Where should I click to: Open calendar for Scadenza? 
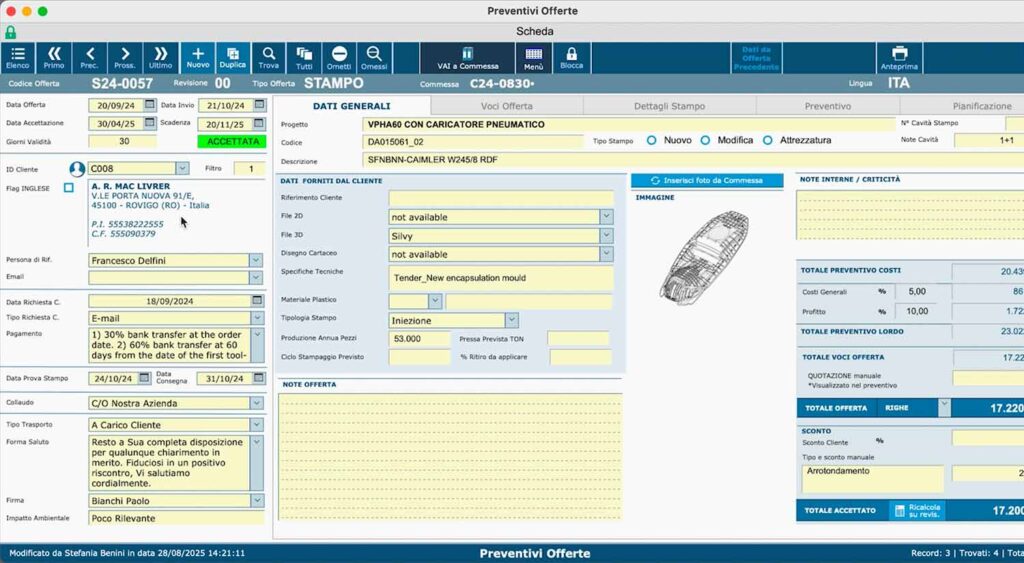click(259, 123)
